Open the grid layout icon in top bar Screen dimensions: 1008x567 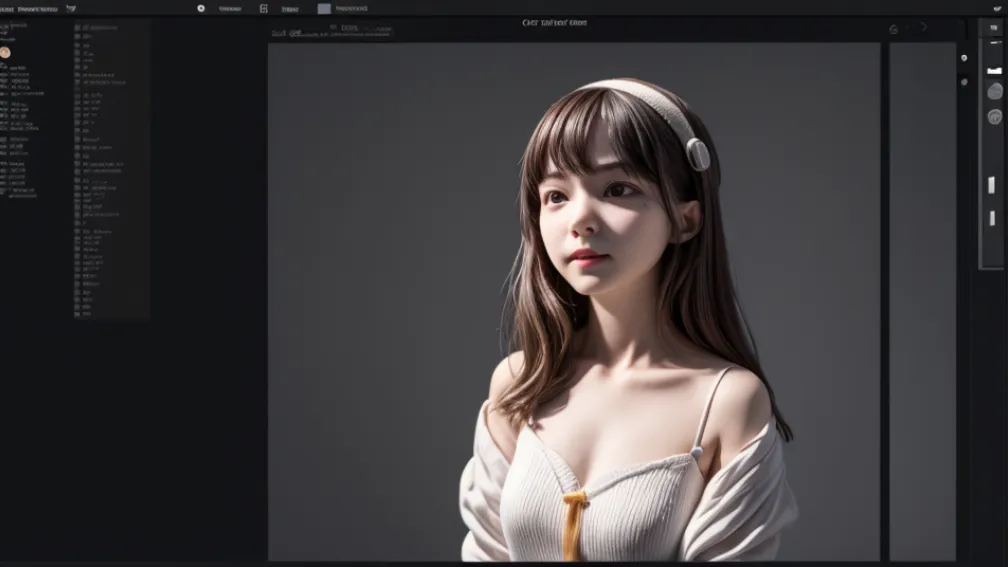click(264, 8)
